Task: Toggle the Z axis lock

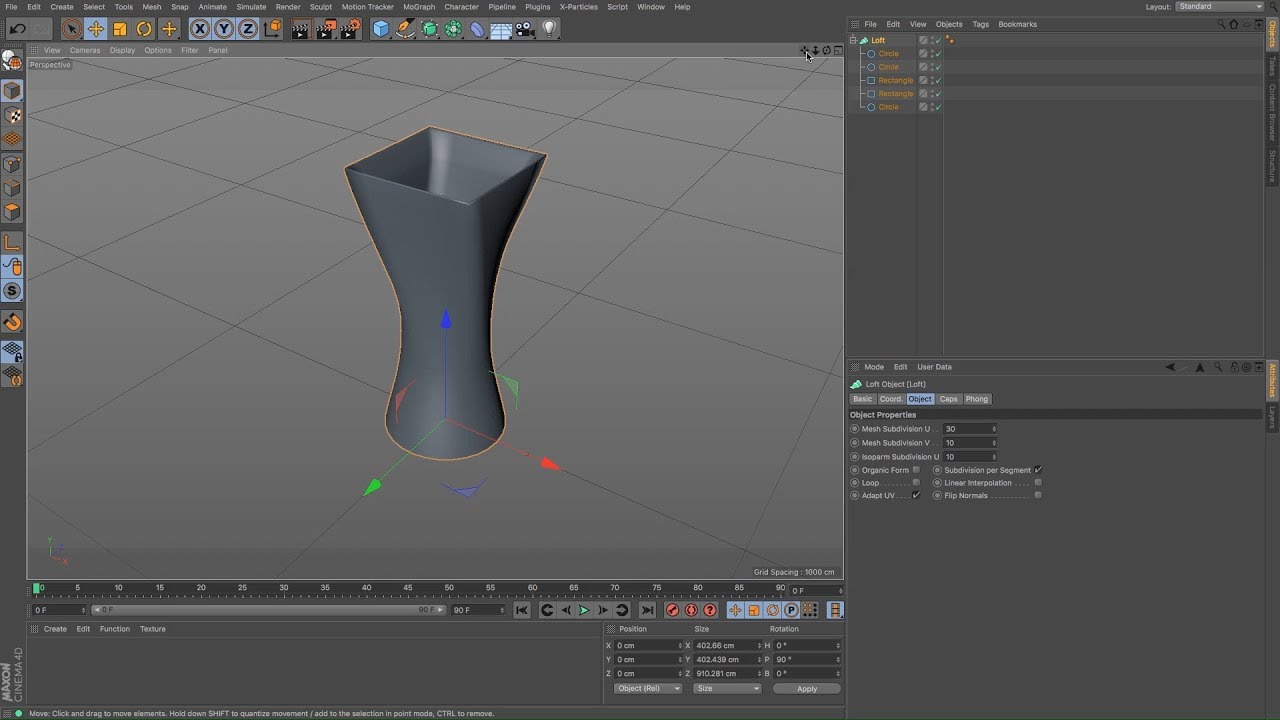Action: pos(248,29)
